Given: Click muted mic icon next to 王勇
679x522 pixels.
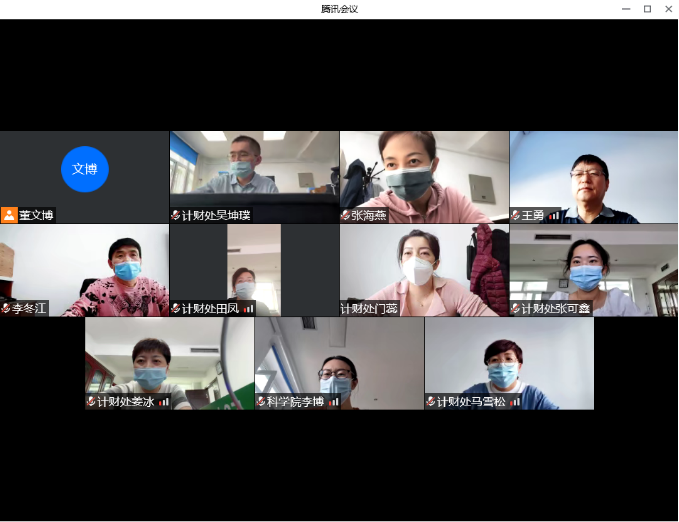Looking at the screenshot, I should click(x=515, y=215).
